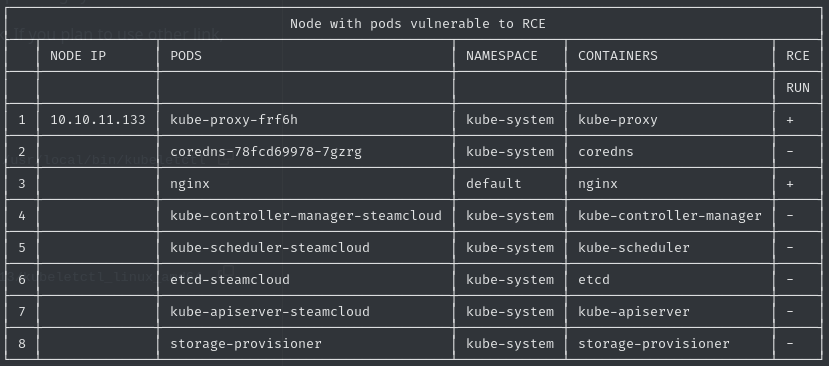Click the etcd-steamcloud pod entry

230,279
